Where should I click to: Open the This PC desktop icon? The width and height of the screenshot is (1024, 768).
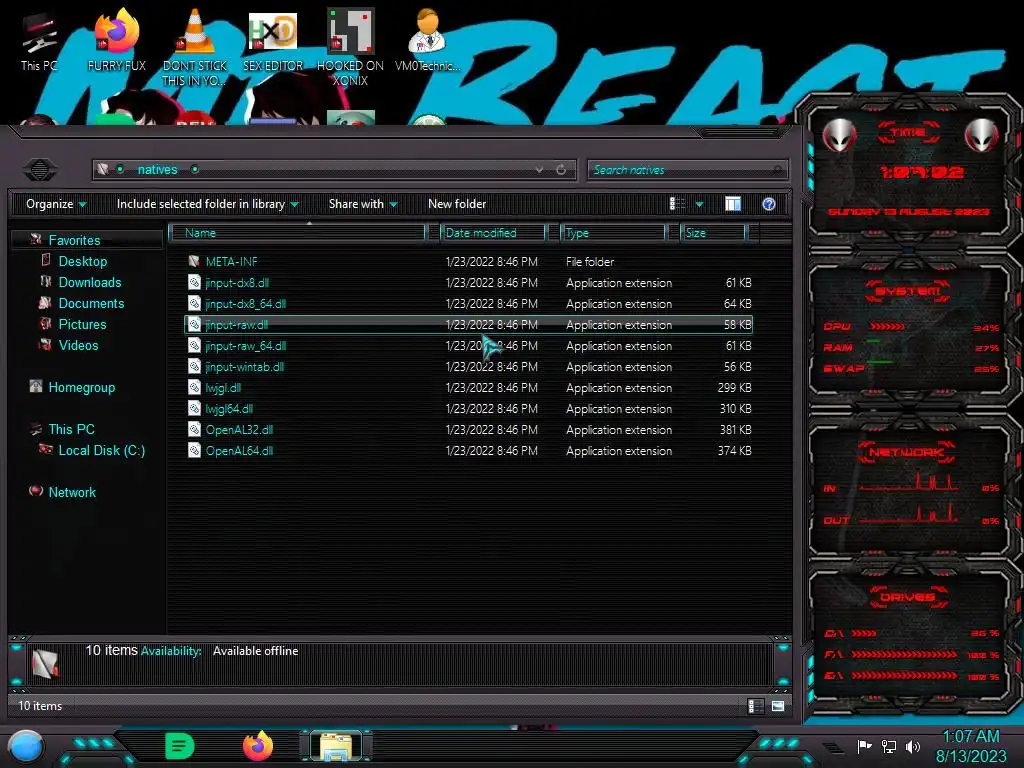(39, 42)
